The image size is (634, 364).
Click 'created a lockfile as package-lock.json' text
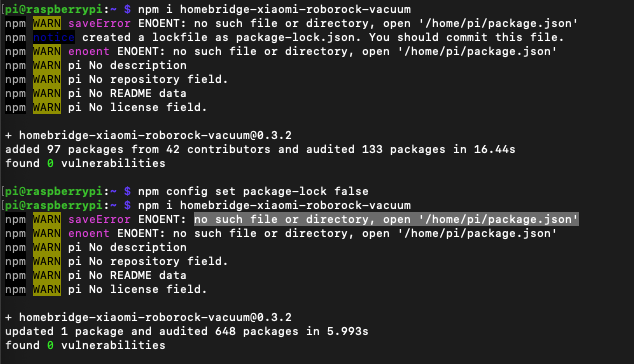[220, 38]
